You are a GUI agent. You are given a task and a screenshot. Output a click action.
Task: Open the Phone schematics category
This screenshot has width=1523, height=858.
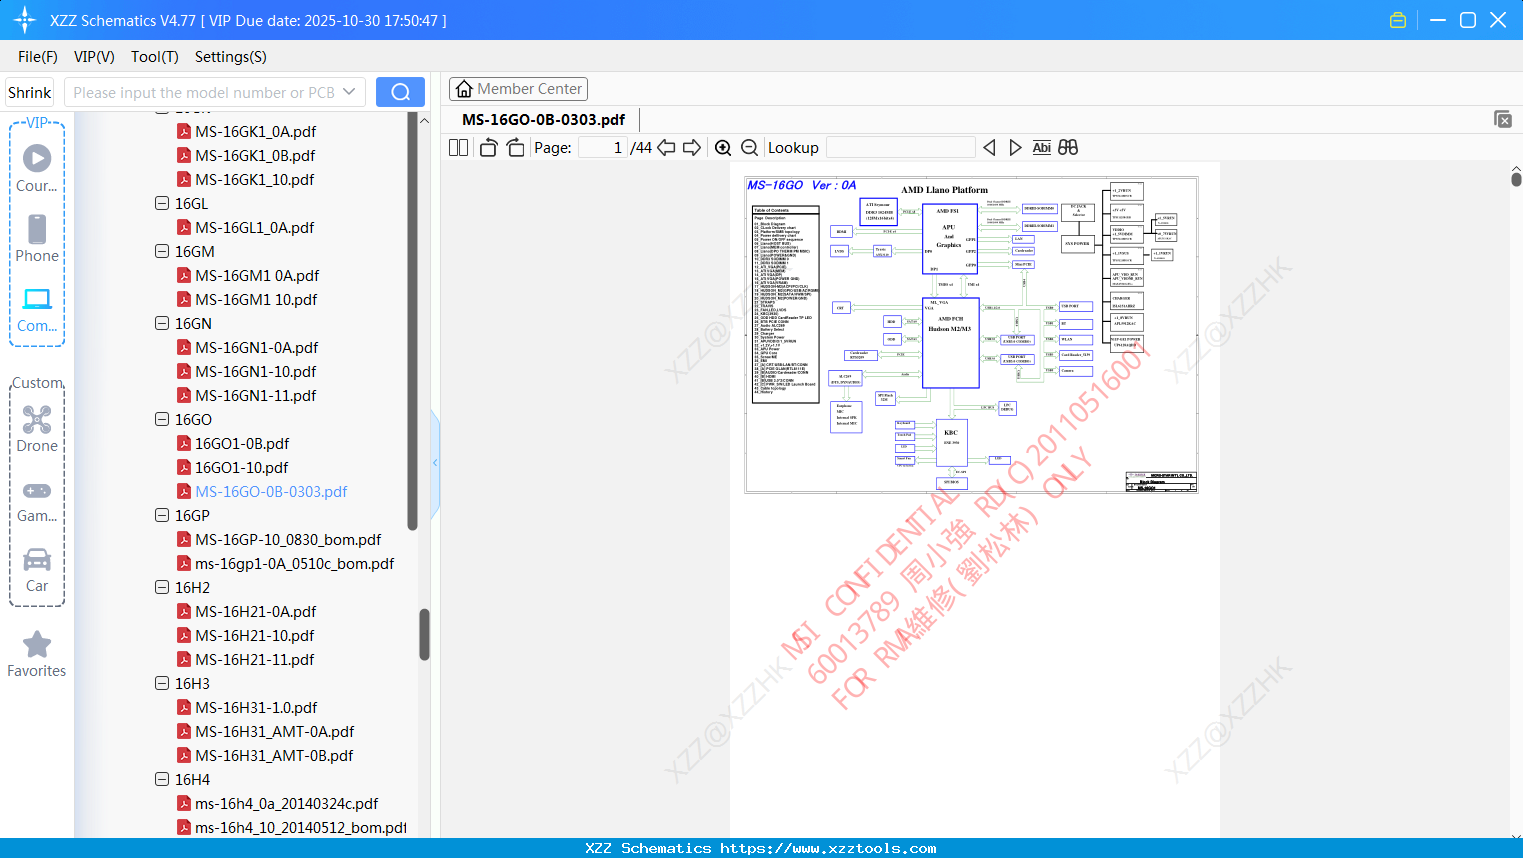point(37,238)
